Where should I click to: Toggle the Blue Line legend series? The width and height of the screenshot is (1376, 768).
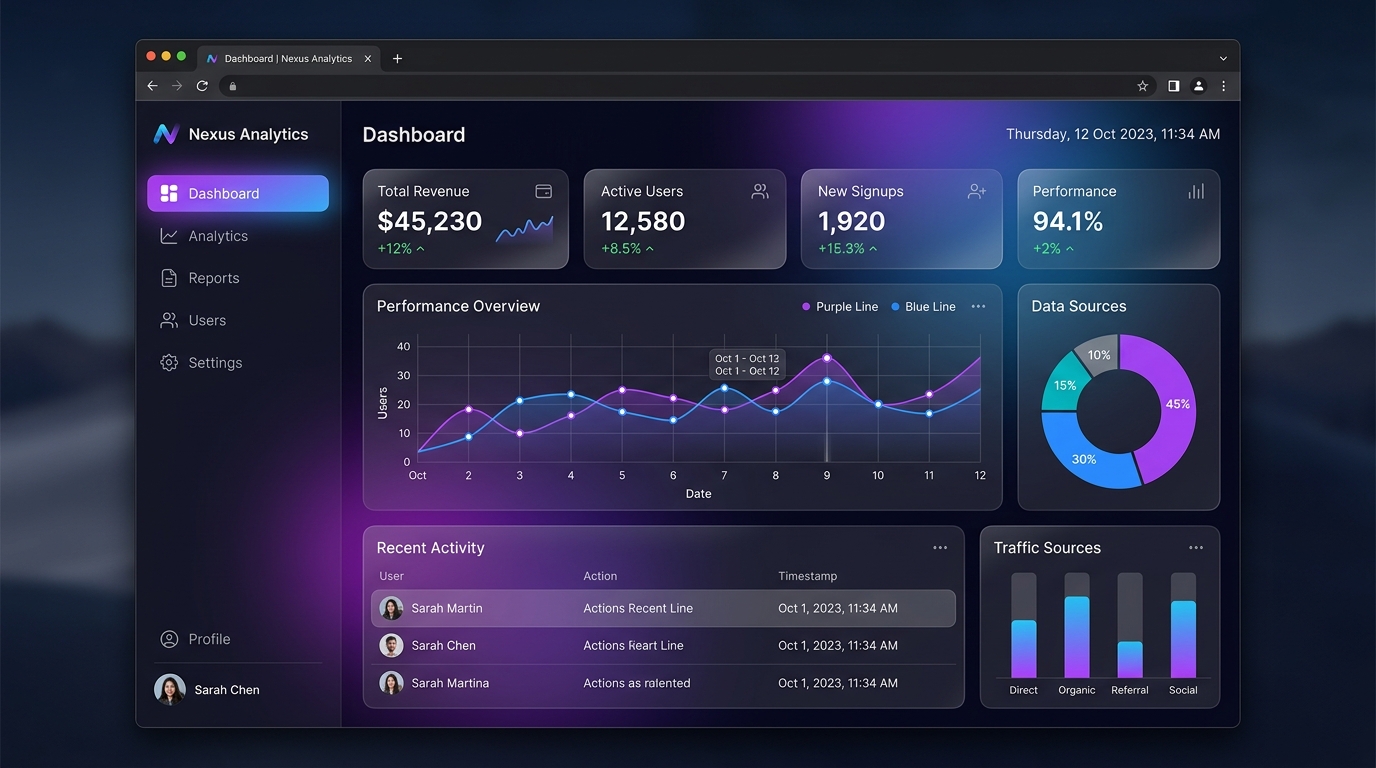tap(923, 307)
